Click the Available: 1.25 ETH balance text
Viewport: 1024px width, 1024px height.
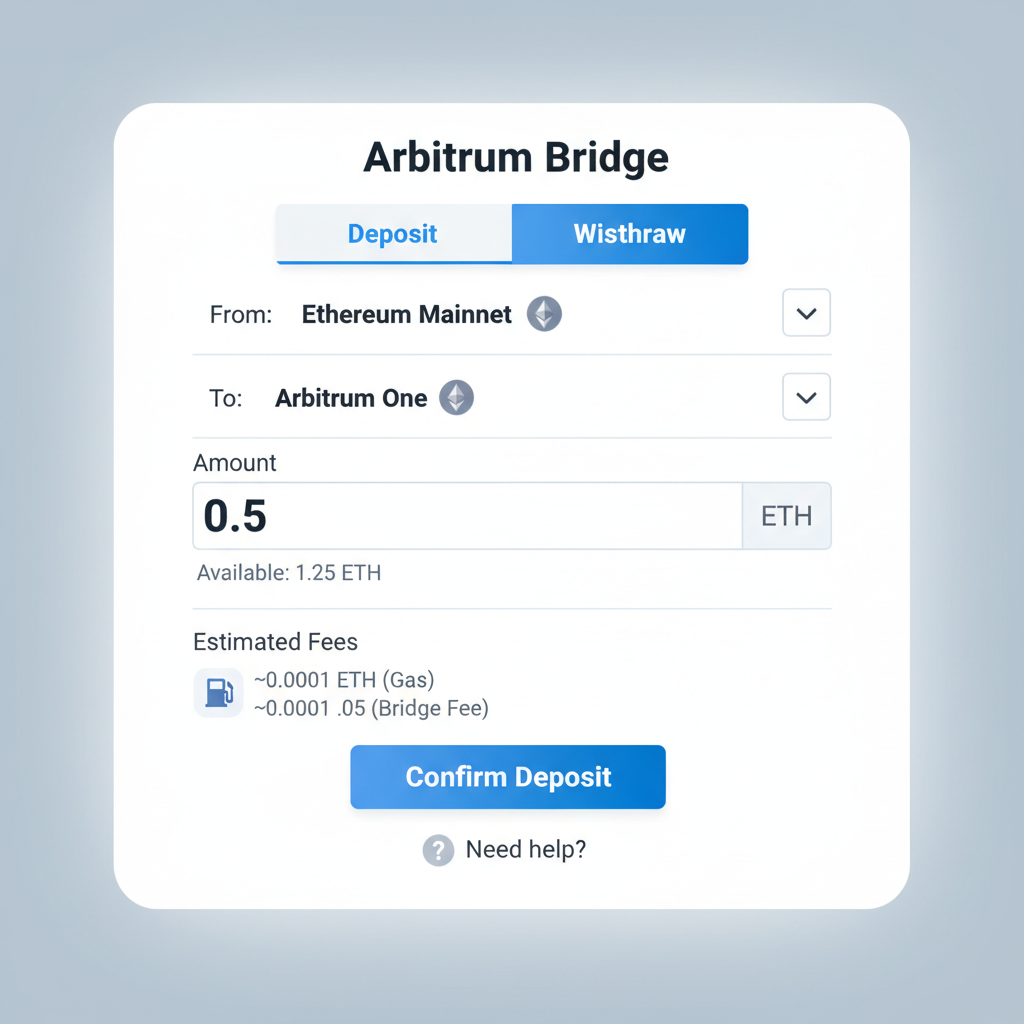[x=288, y=572]
